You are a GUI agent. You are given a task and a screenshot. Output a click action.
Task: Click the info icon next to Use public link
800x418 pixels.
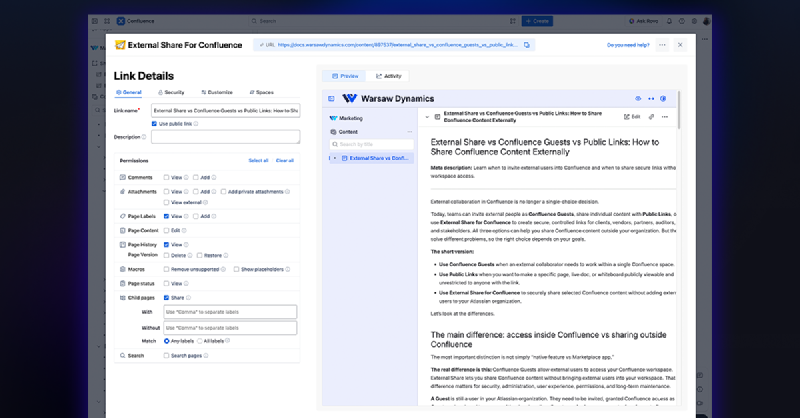click(x=196, y=124)
